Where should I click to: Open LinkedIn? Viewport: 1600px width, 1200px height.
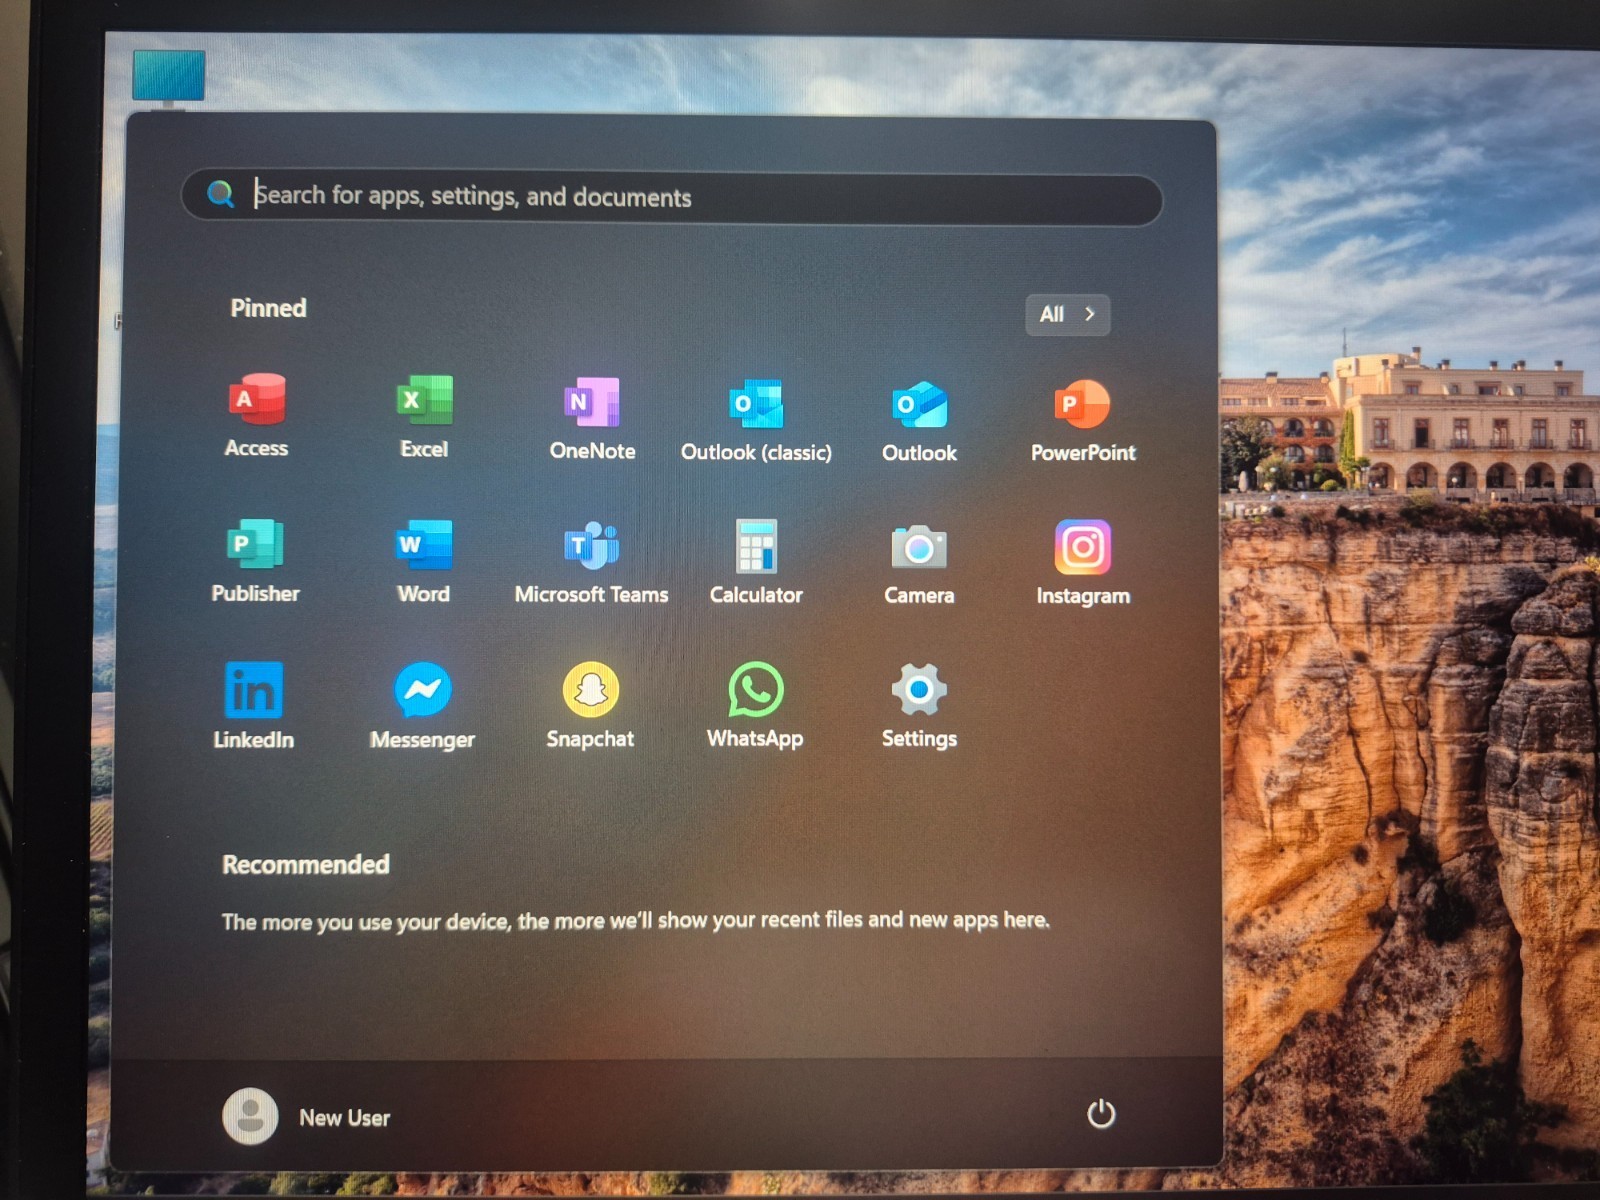point(253,706)
